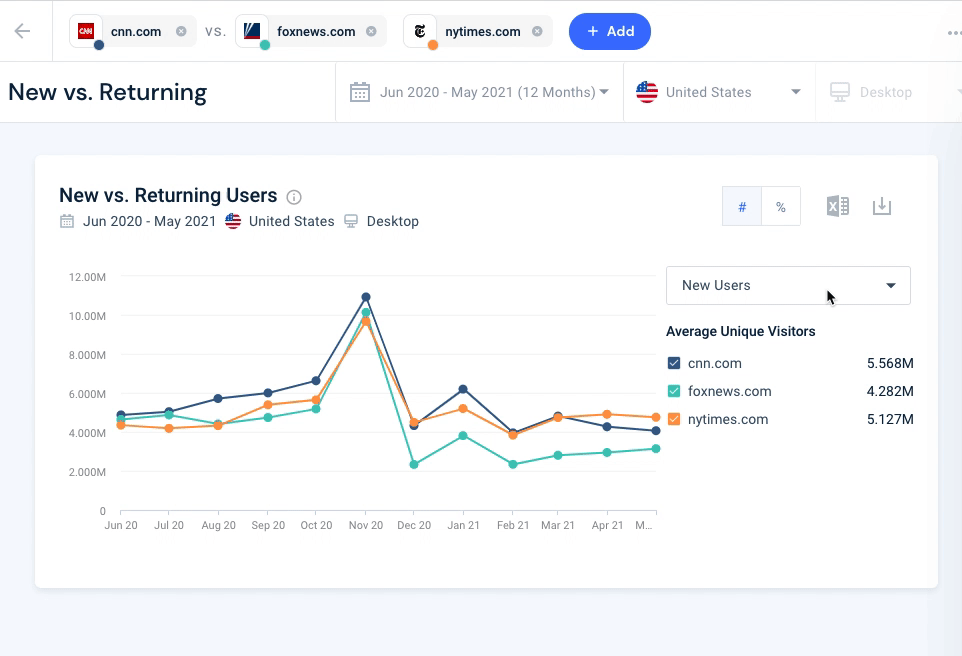Click the foxnews.com site chip
The height and width of the screenshot is (656, 962).
pyautogui.click(x=314, y=31)
